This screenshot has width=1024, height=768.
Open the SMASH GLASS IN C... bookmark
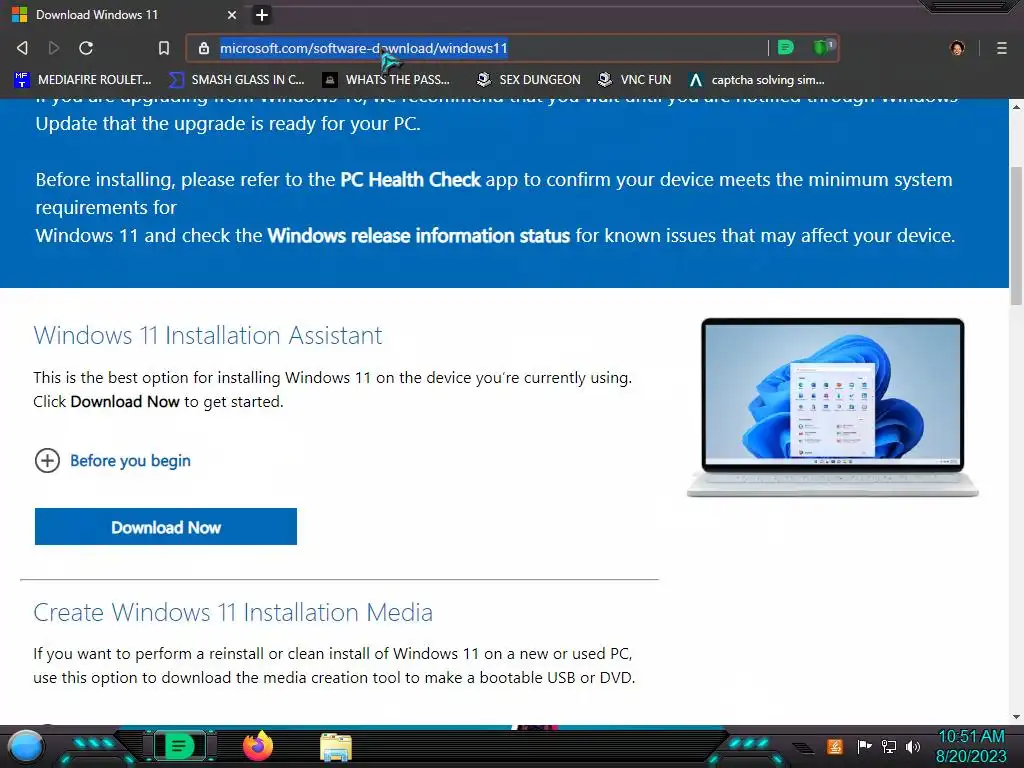(236, 80)
